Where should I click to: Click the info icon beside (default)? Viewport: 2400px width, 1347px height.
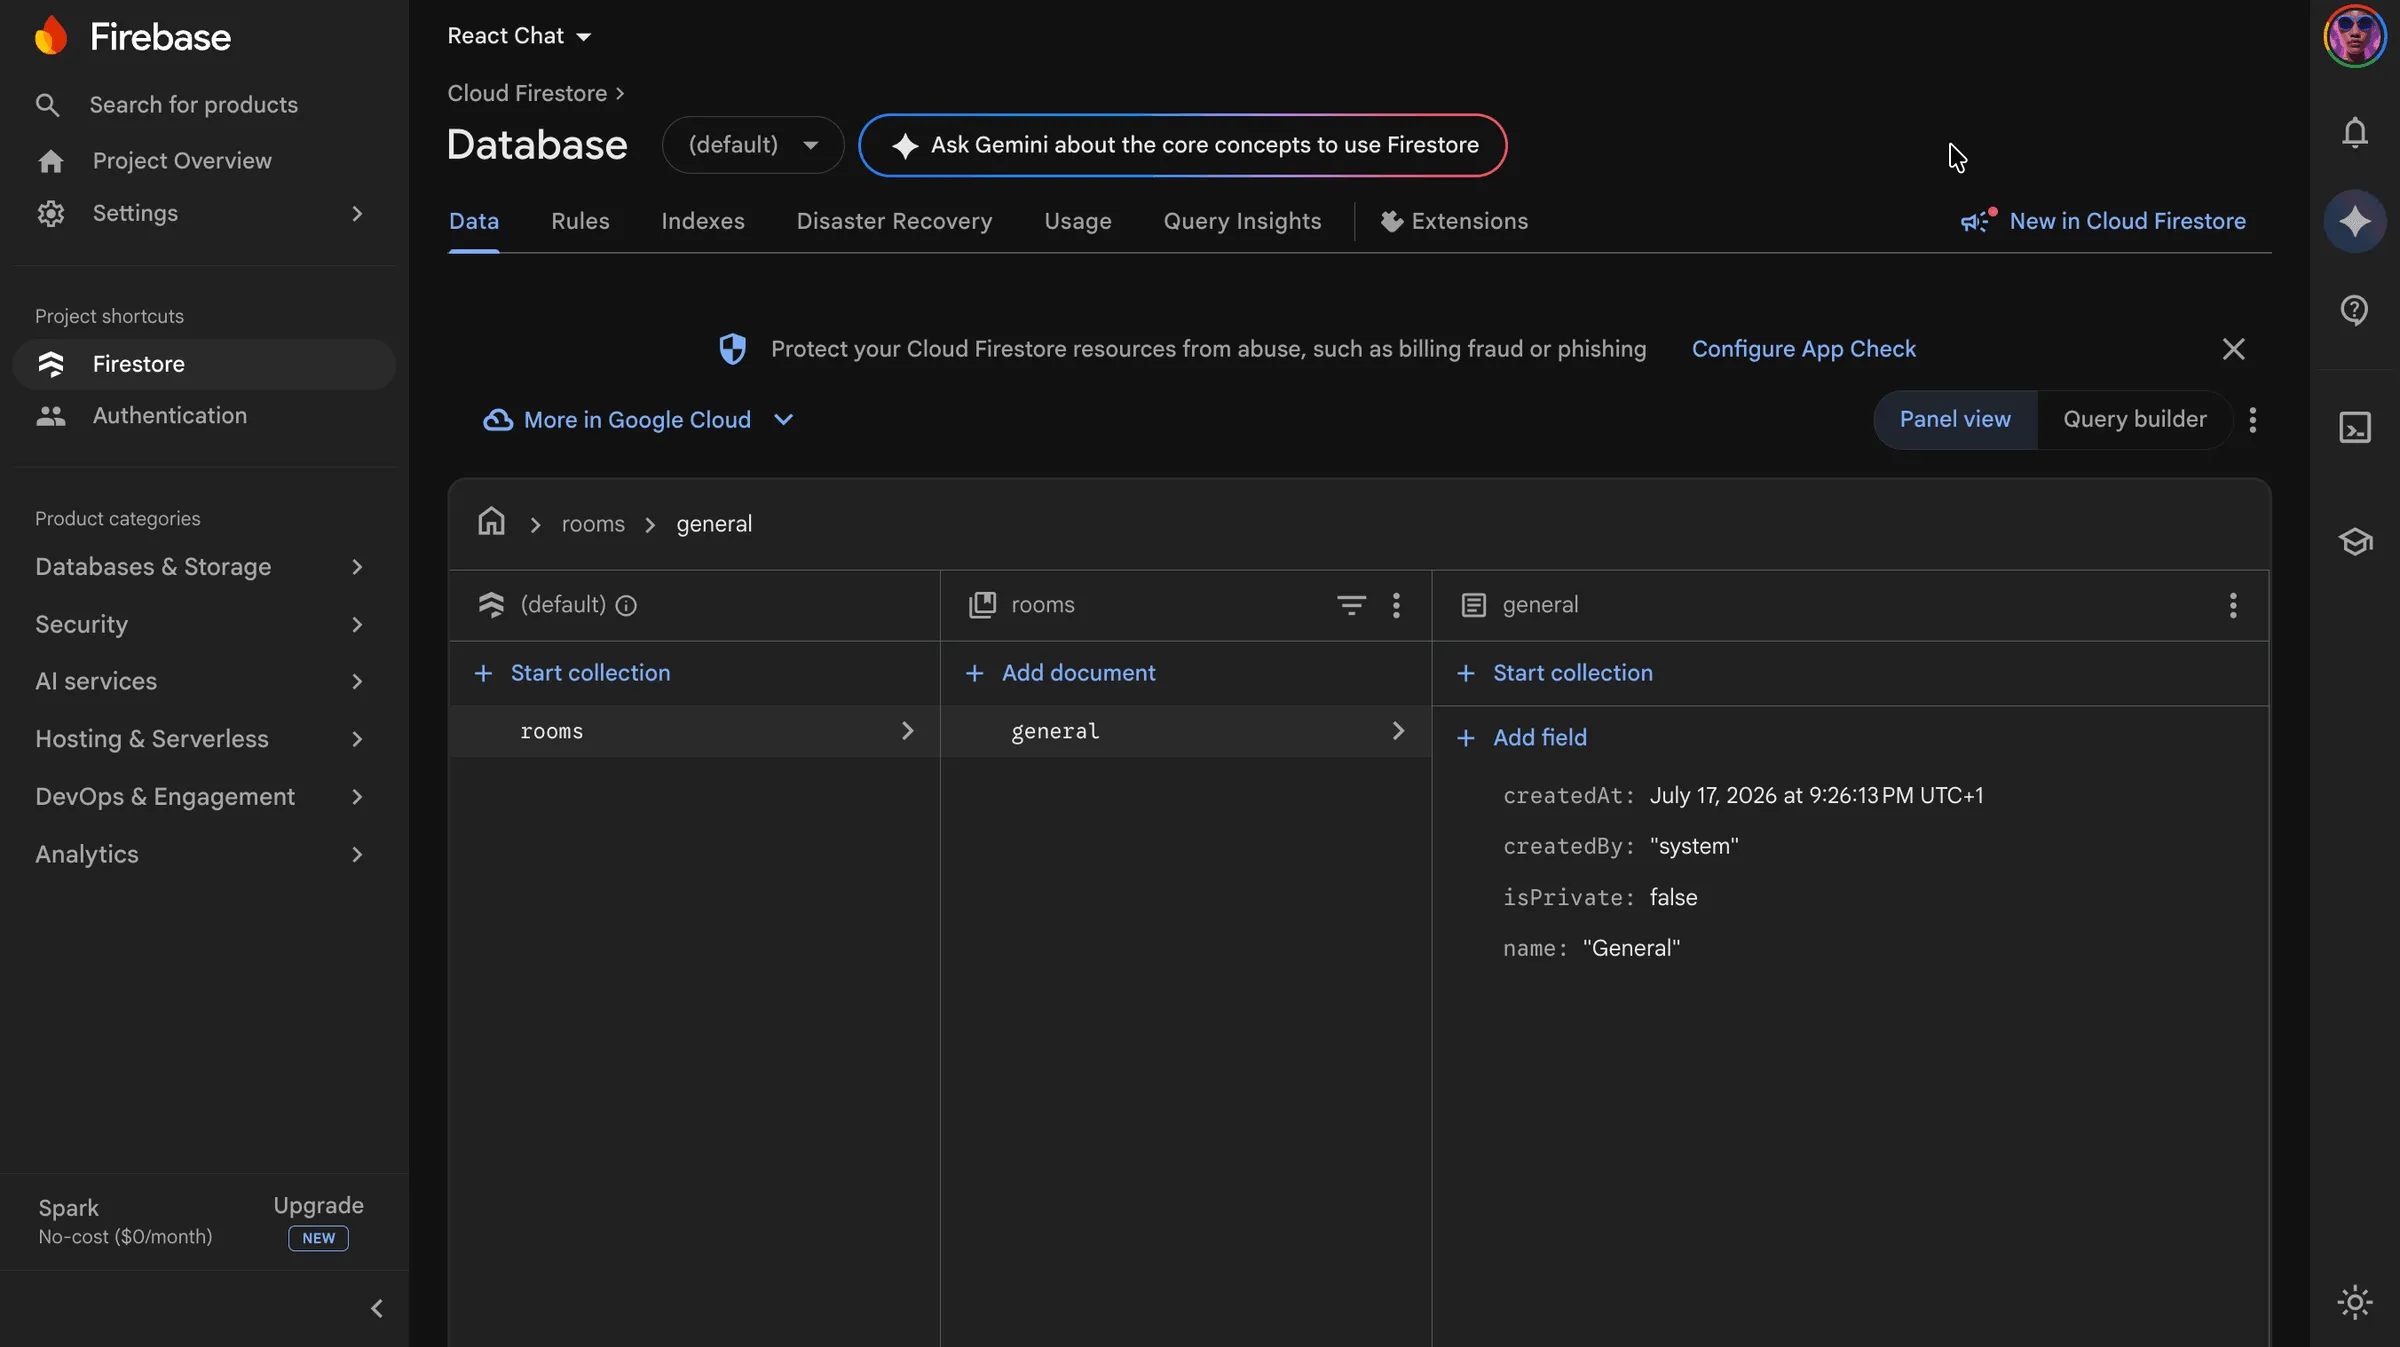click(x=626, y=605)
